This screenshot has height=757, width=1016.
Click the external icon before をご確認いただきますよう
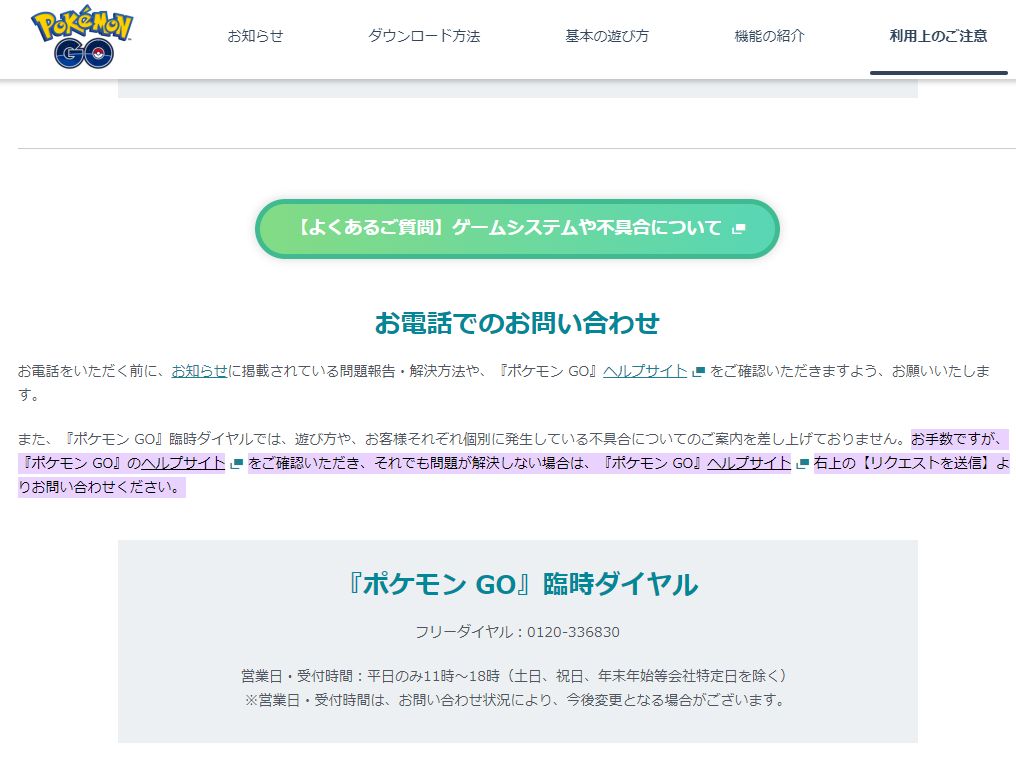(x=699, y=372)
